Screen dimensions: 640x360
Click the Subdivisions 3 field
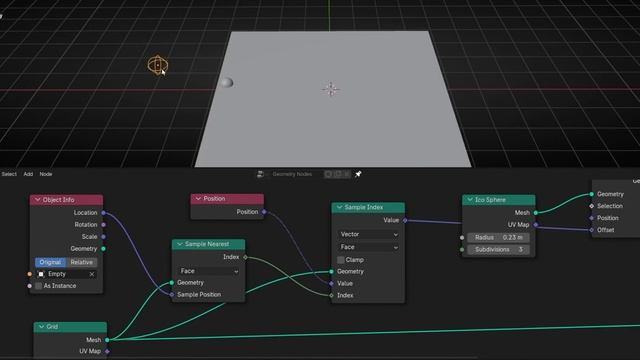pos(498,249)
